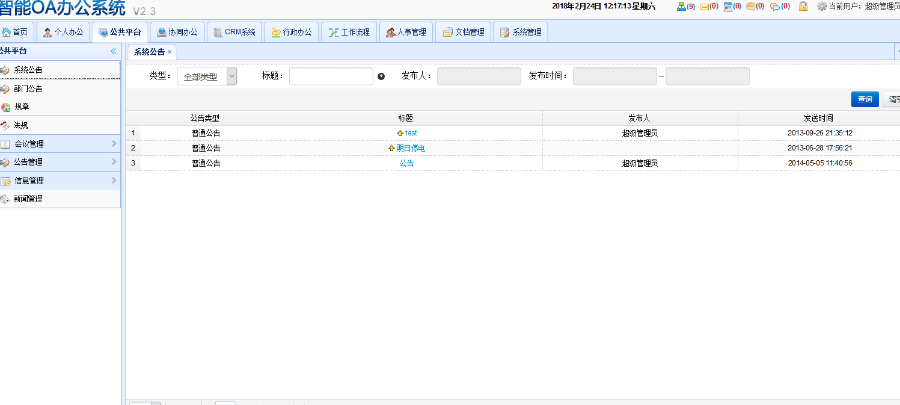Open the blue chat bubbles notification icon

(775, 6)
